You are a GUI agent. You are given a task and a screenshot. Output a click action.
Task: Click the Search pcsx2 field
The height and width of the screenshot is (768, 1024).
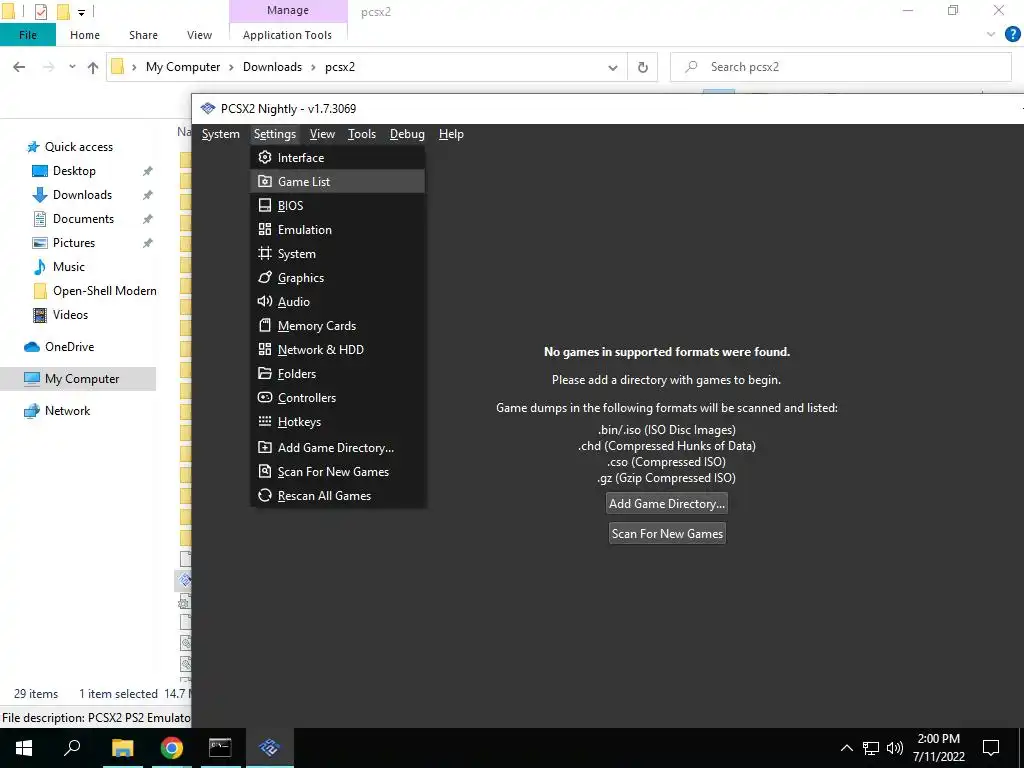click(x=840, y=67)
